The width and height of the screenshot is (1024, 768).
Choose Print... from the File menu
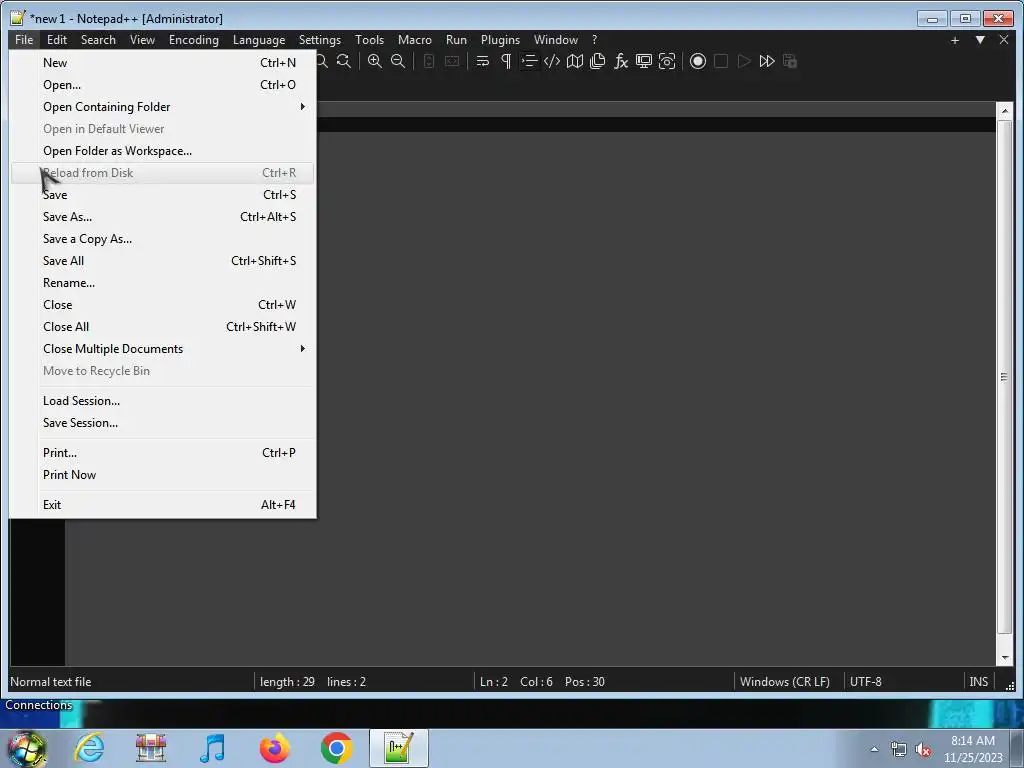[x=163, y=453]
